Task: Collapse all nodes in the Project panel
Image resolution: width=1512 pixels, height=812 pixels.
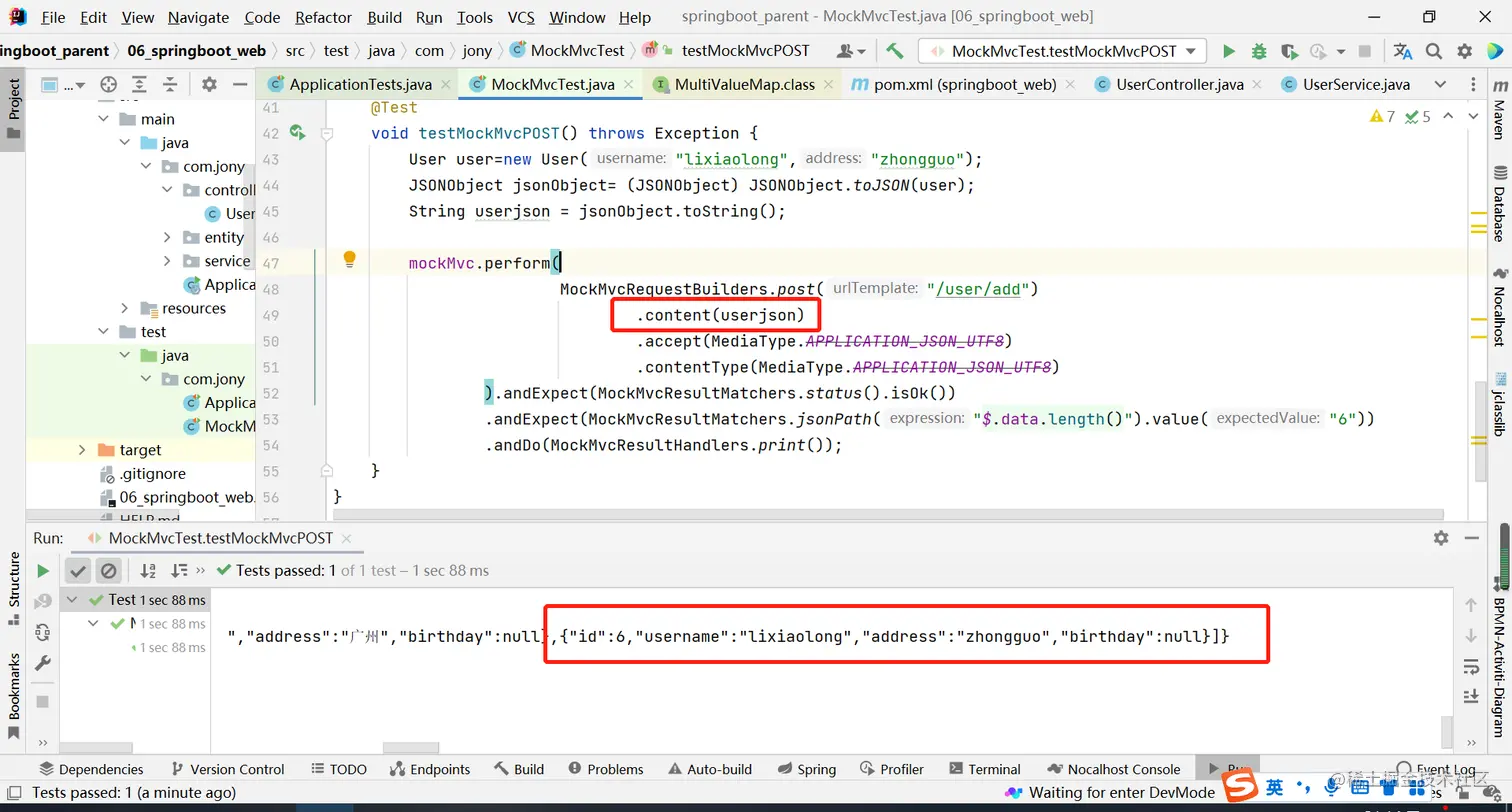Action: 169,85
